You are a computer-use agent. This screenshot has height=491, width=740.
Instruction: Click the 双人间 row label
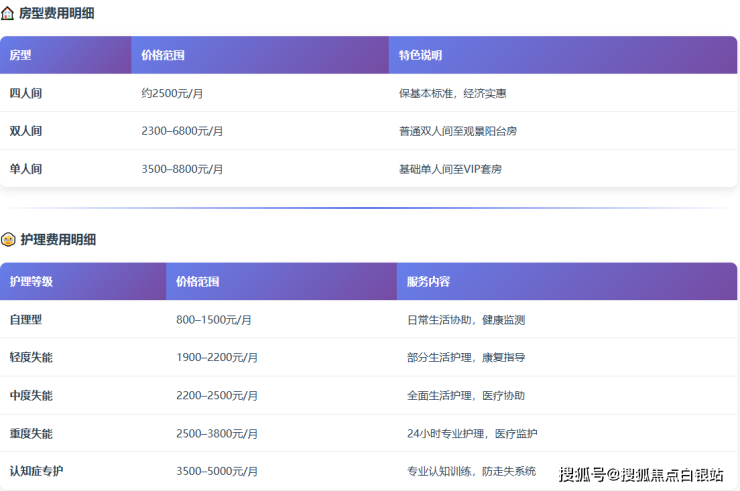click(x=26, y=131)
